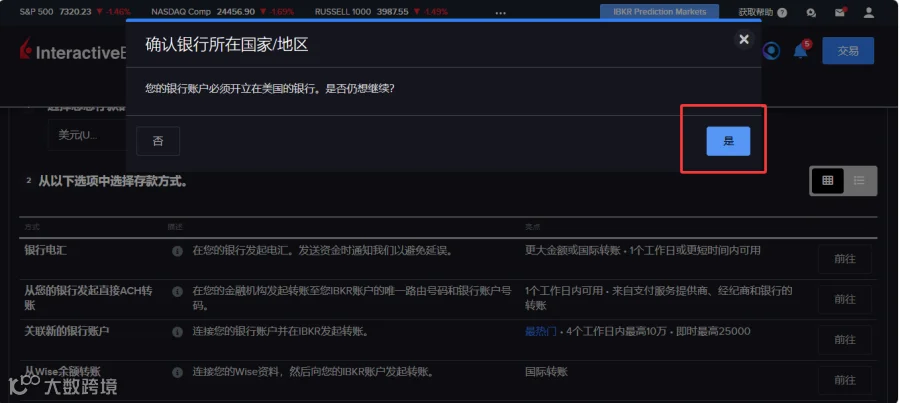The width and height of the screenshot is (900, 403).
Task: Select the 银行电汇 method name
Action: (x=45, y=250)
